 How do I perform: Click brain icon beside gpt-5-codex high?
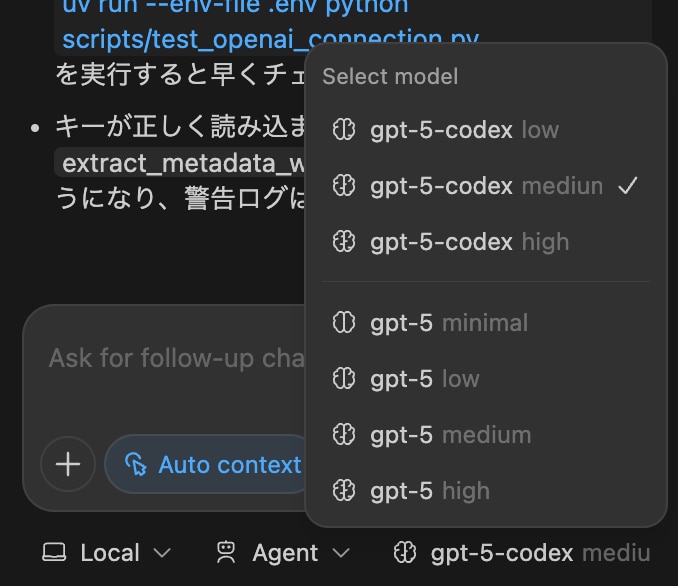[x=344, y=242]
